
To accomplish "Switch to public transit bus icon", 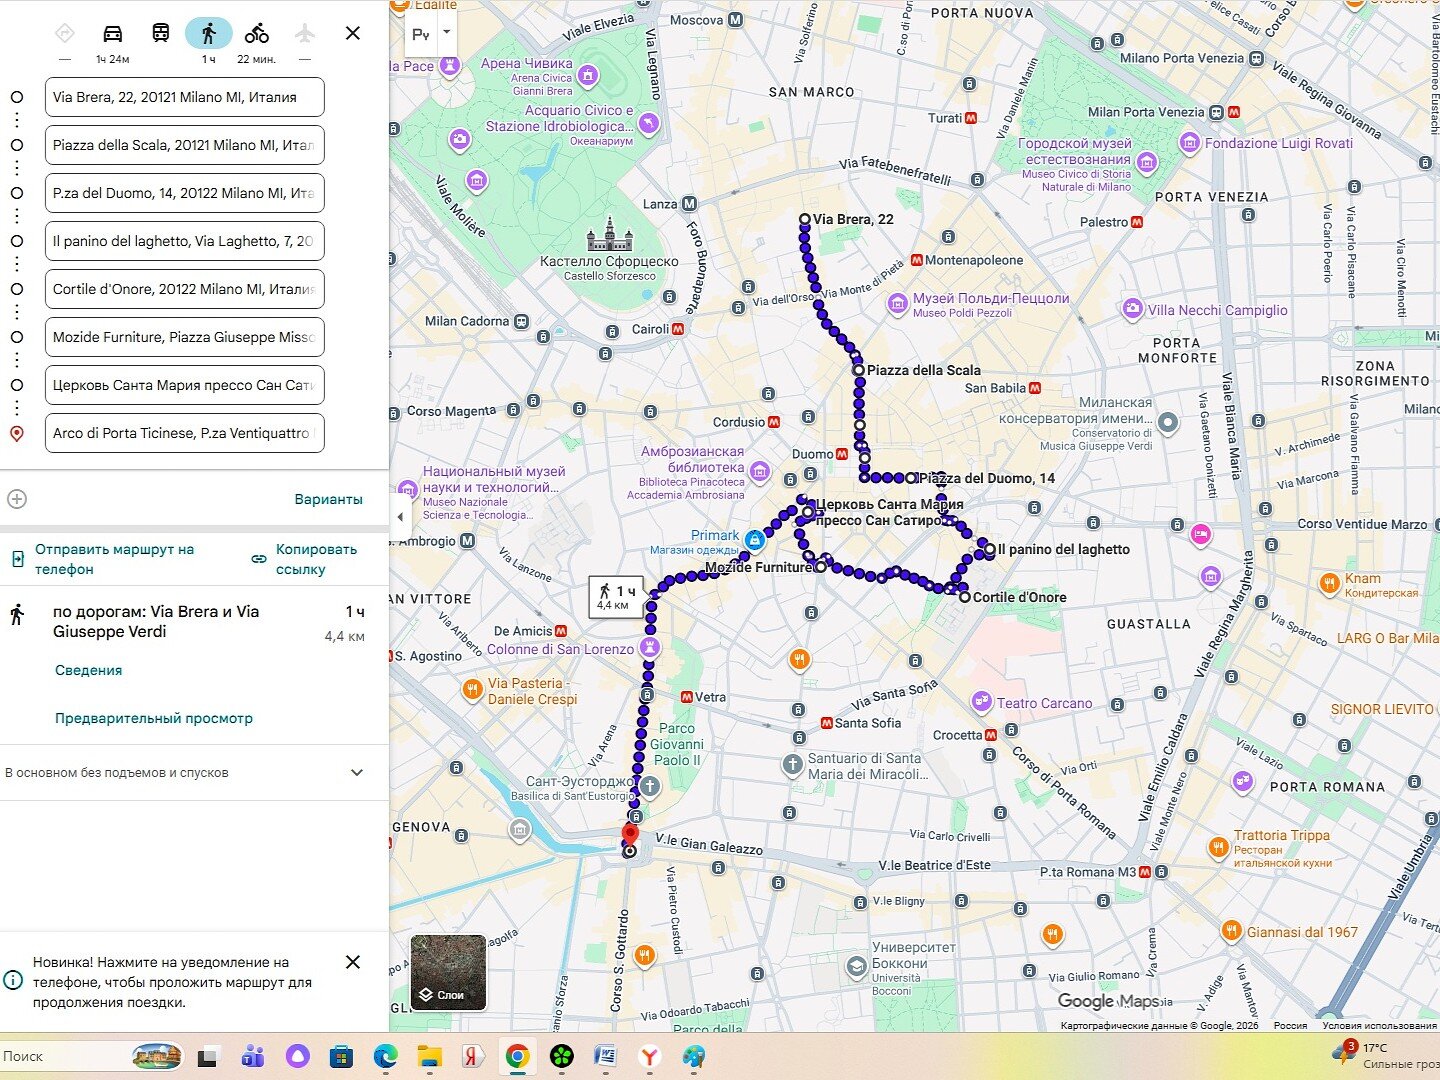I will pos(161,33).
